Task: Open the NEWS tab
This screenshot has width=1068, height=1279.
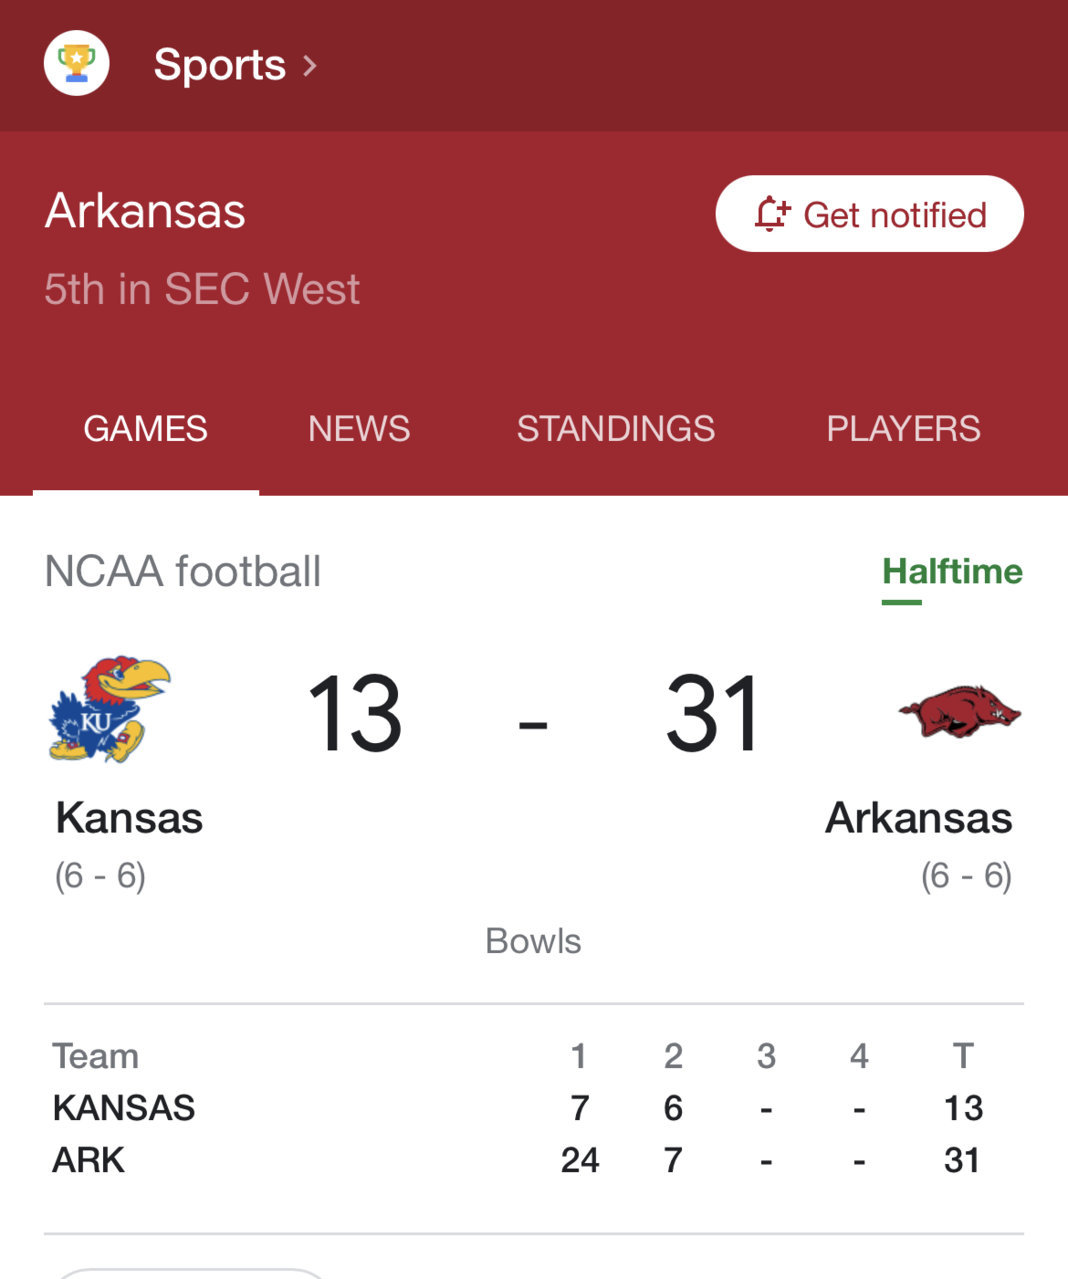Action: click(x=359, y=429)
